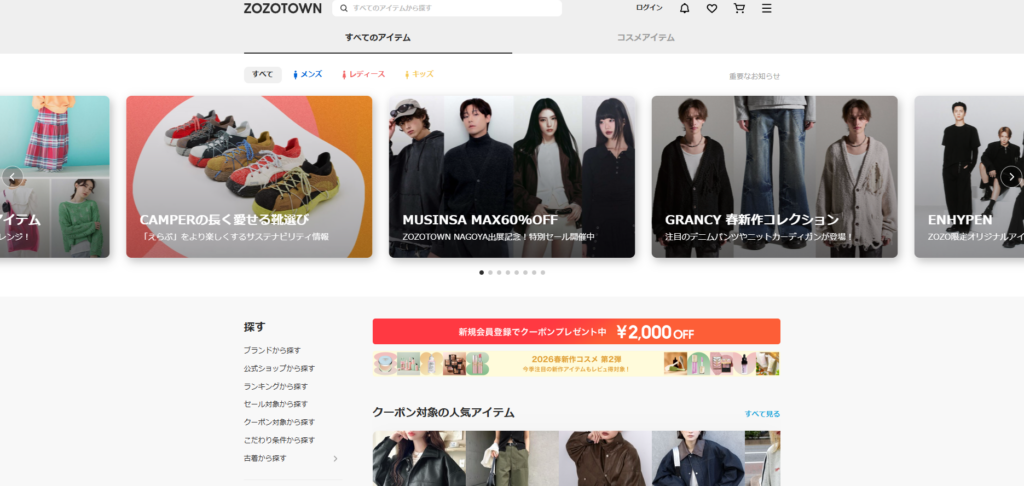
Task: Select the キッズ filter
Action: 419,74
